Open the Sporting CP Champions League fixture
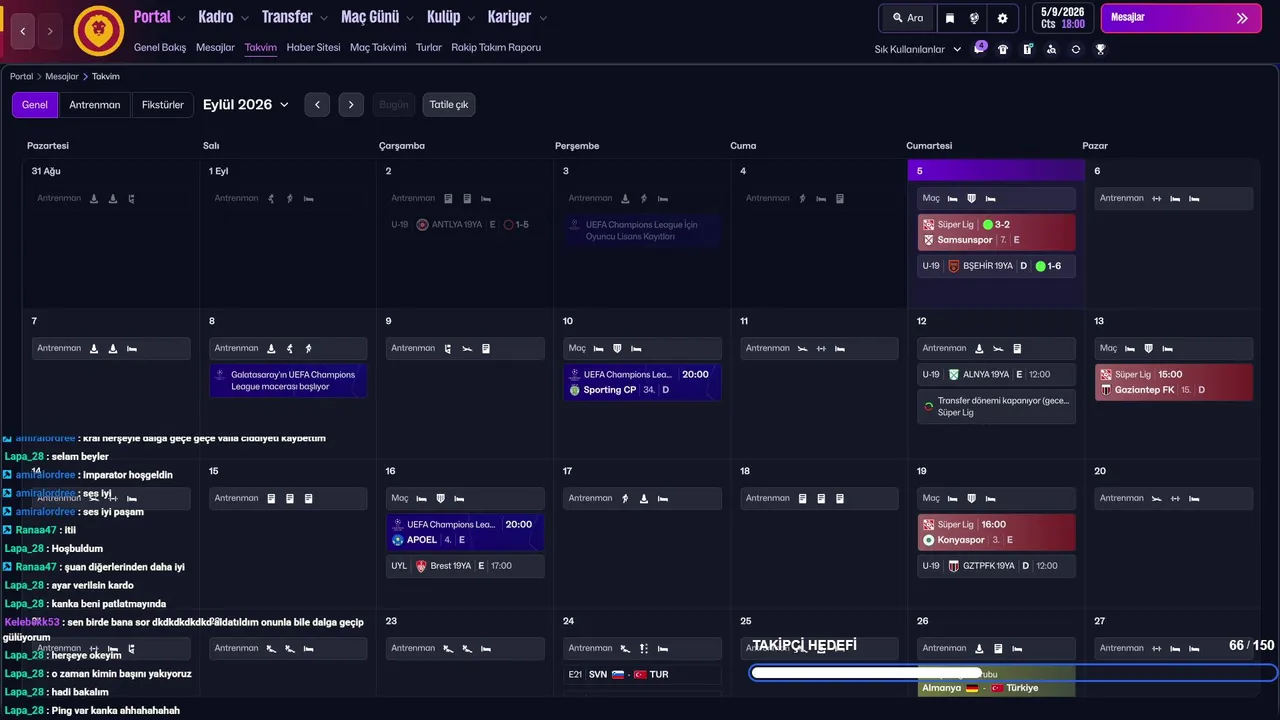 [643, 382]
